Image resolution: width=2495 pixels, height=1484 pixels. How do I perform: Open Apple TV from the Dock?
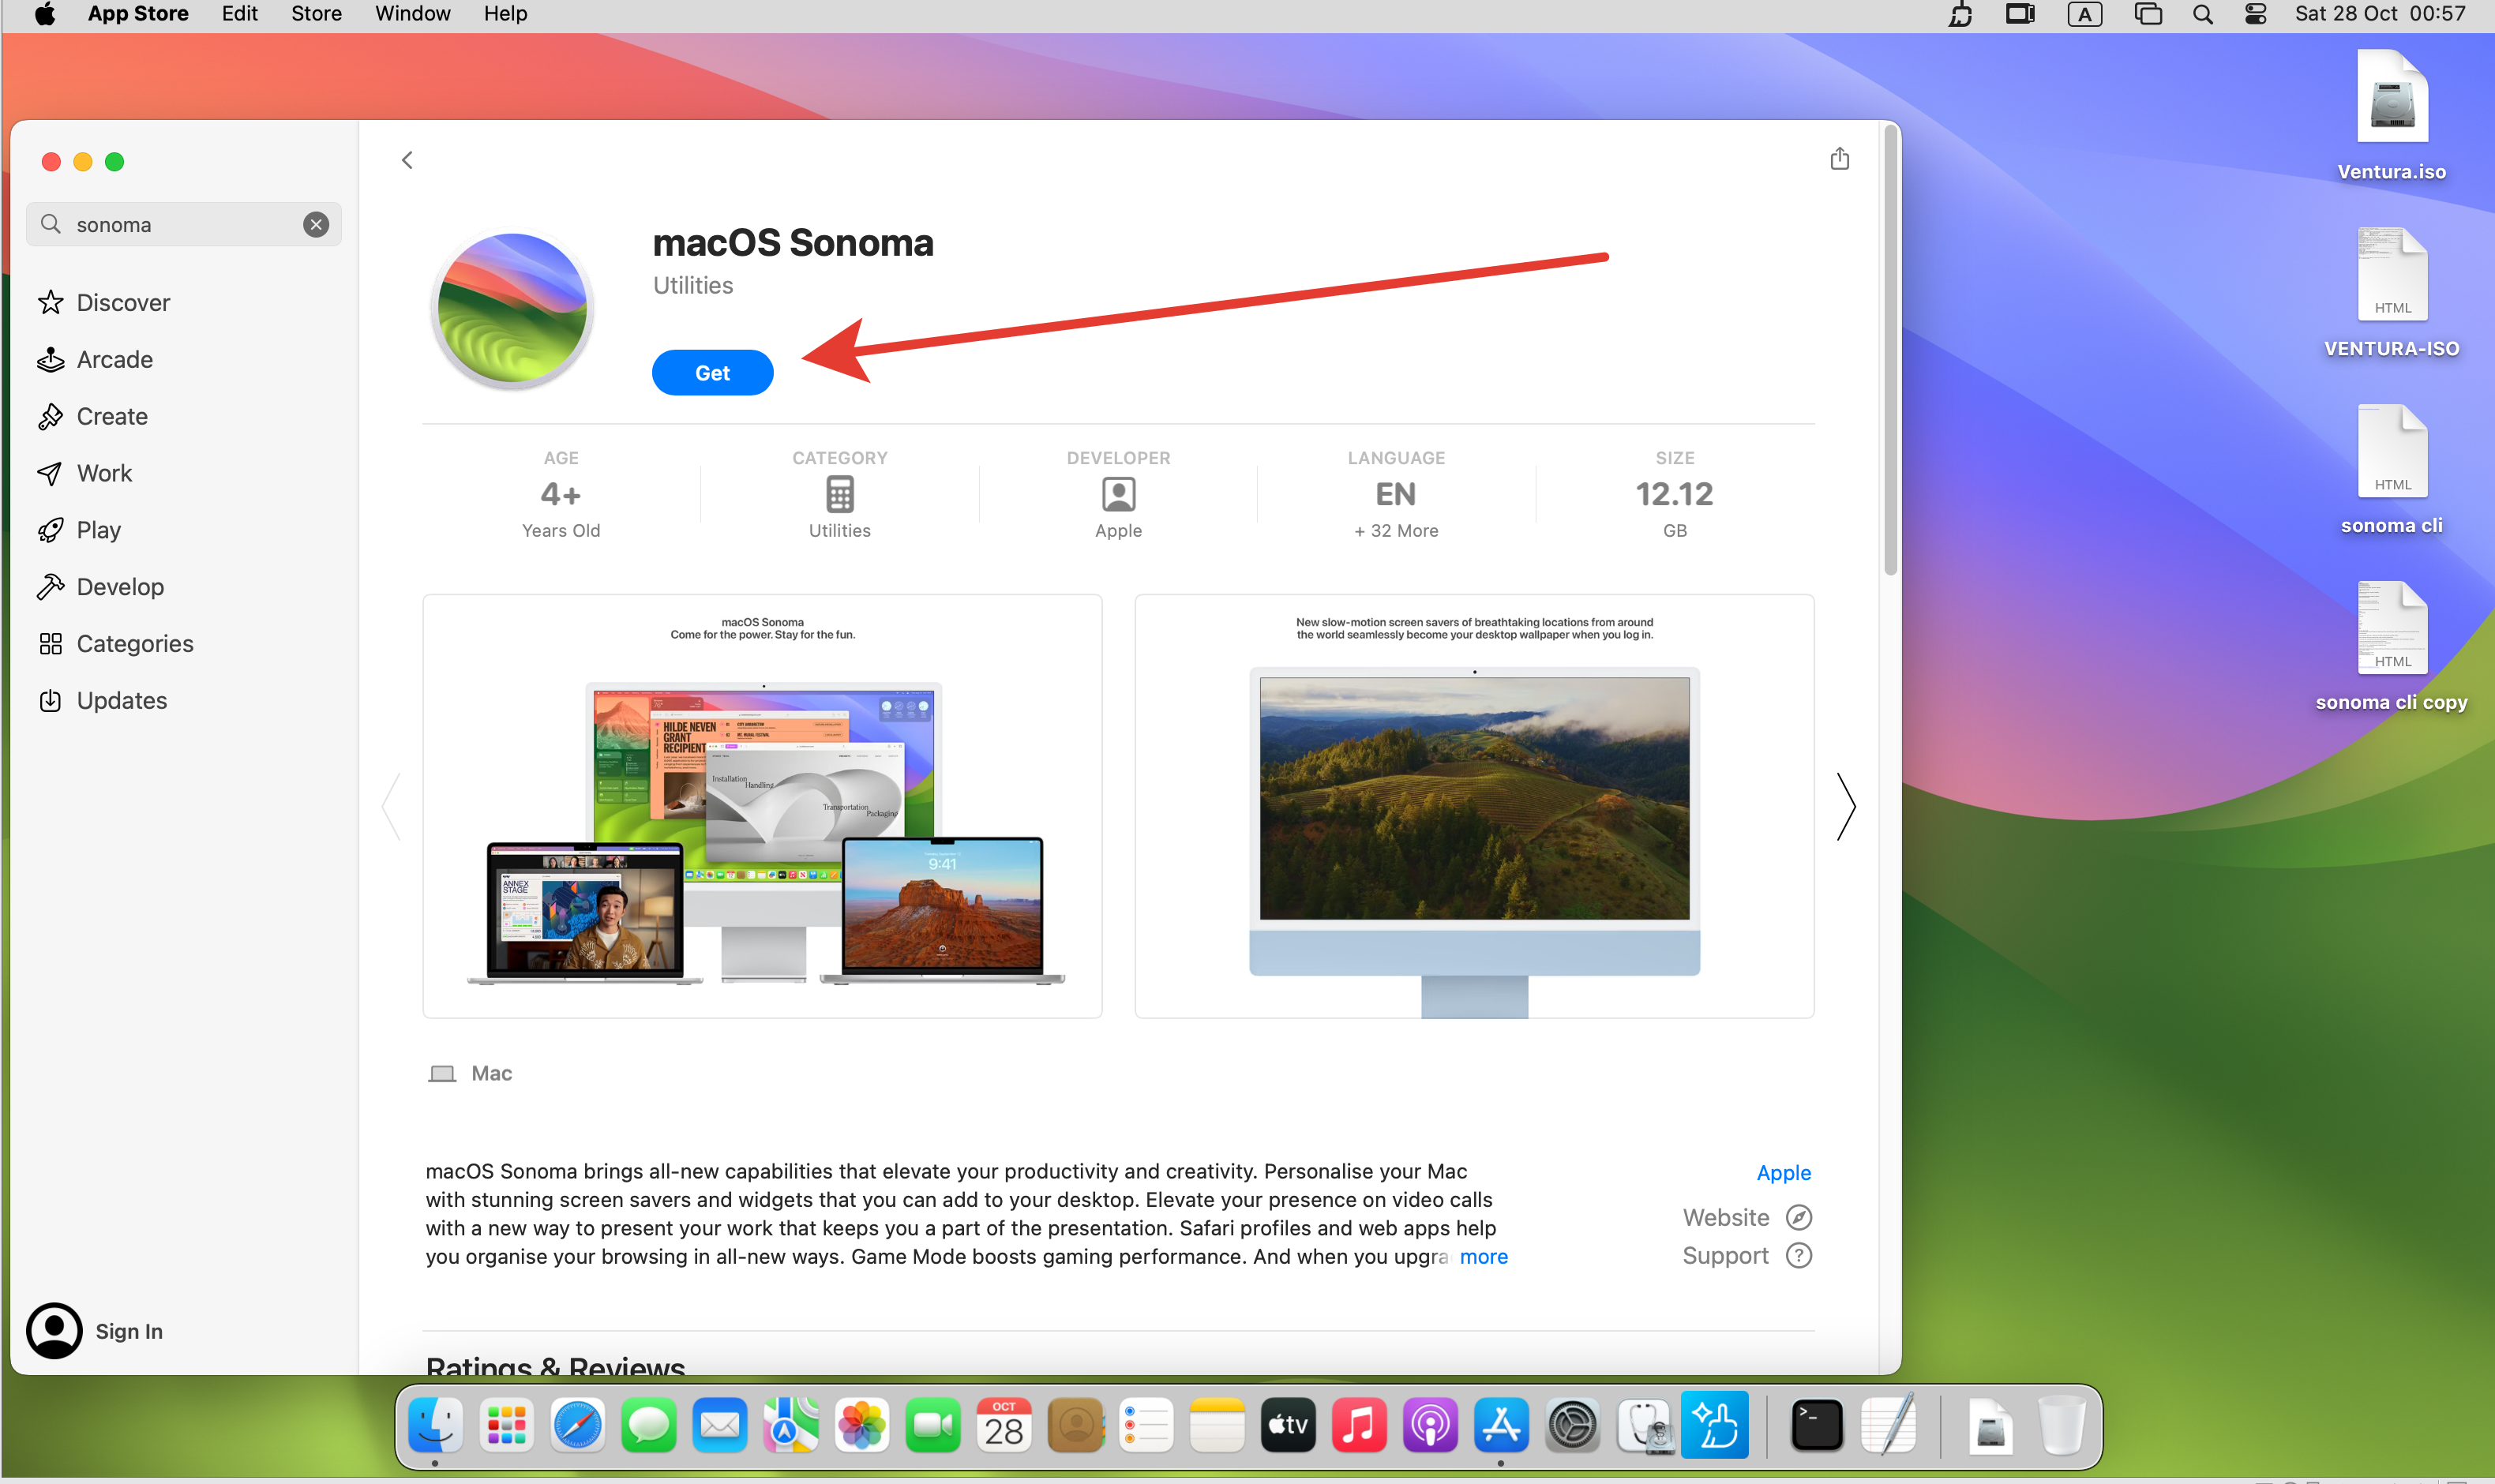pos(1288,1425)
